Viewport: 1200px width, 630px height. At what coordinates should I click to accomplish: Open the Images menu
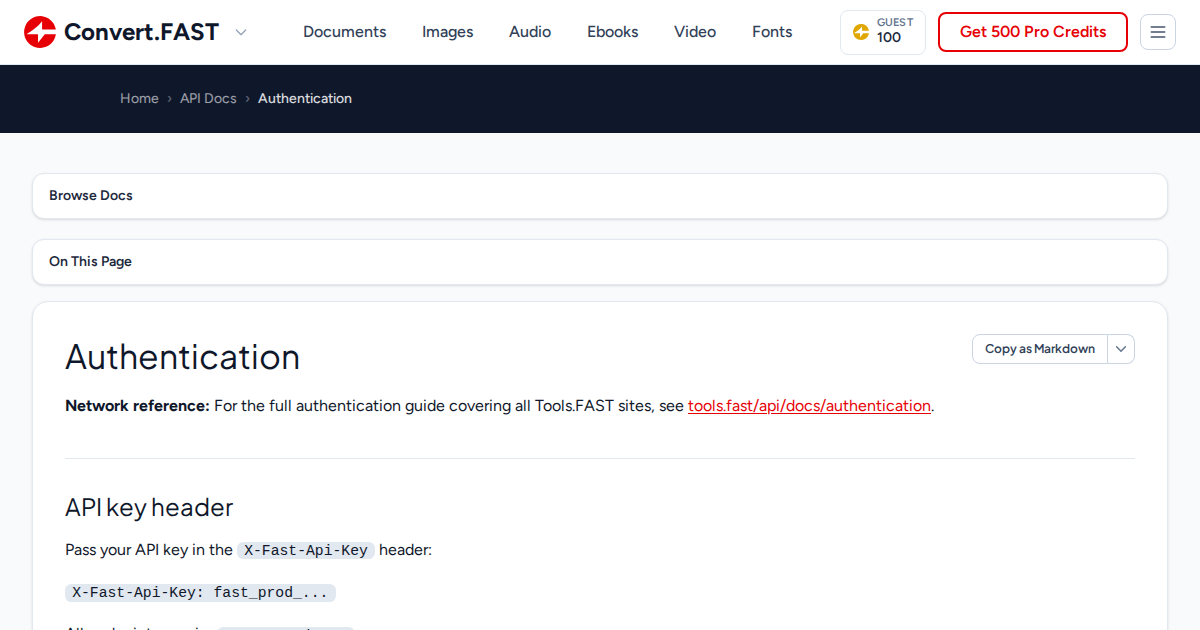pos(448,32)
